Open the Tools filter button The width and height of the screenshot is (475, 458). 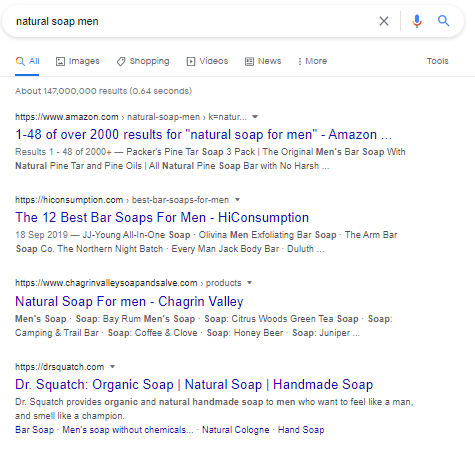coord(438,61)
